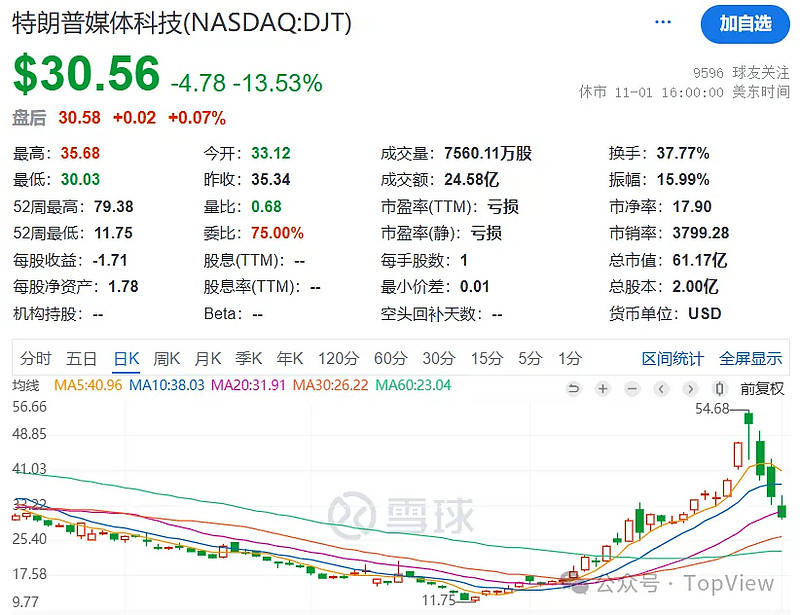800x615 pixels.
Task: Switch to the 15分 chart tab
Action: tap(487, 358)
